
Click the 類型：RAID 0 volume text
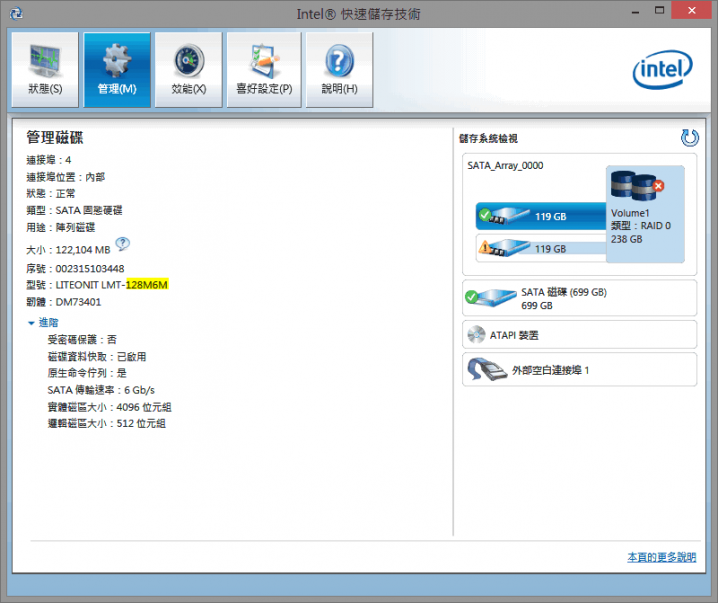pos(641,225)
